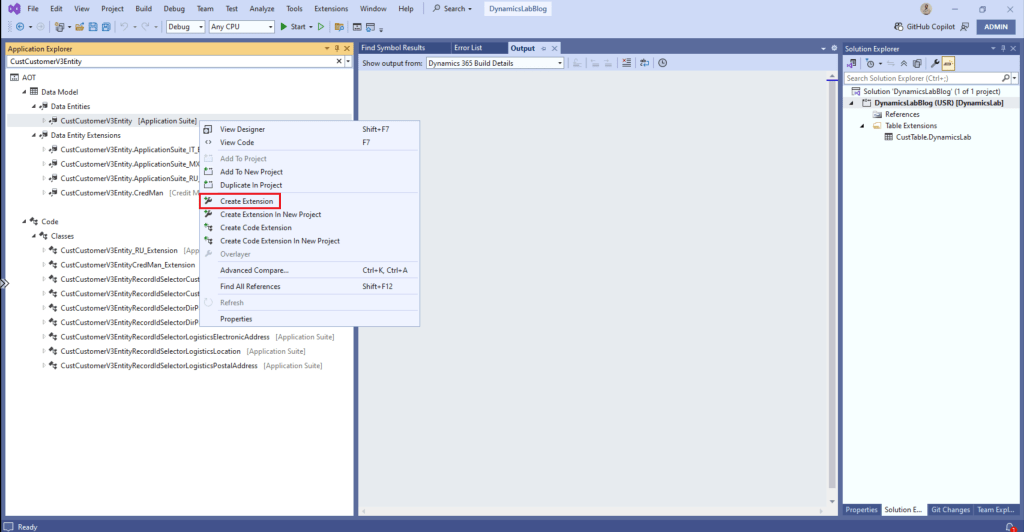
Task: Click the Show All Files icon
Action: click(917, 63)
